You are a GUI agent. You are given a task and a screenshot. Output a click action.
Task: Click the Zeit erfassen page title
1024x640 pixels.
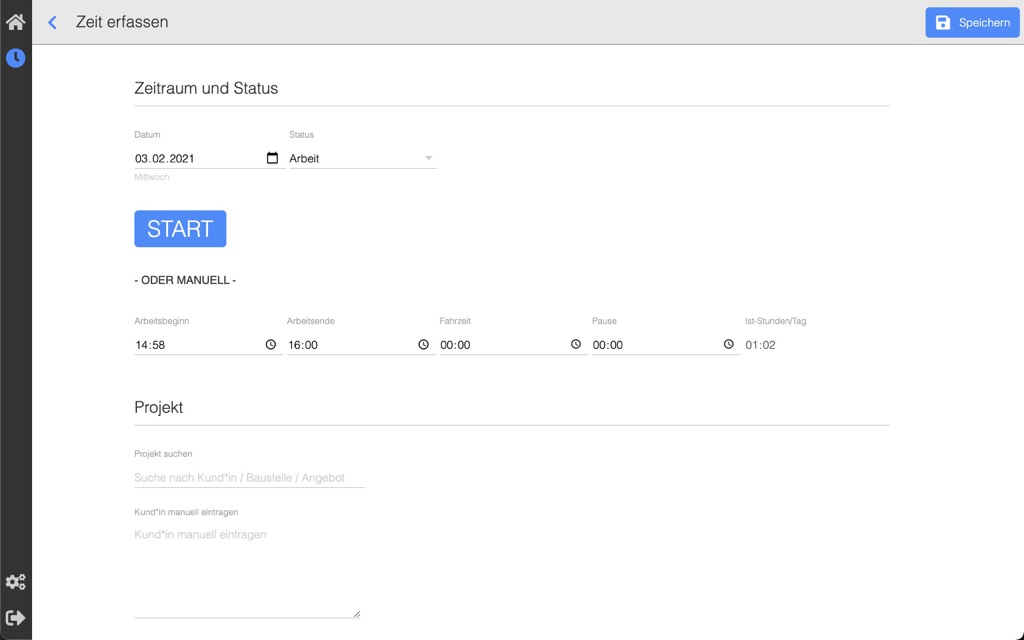(122, 22)
